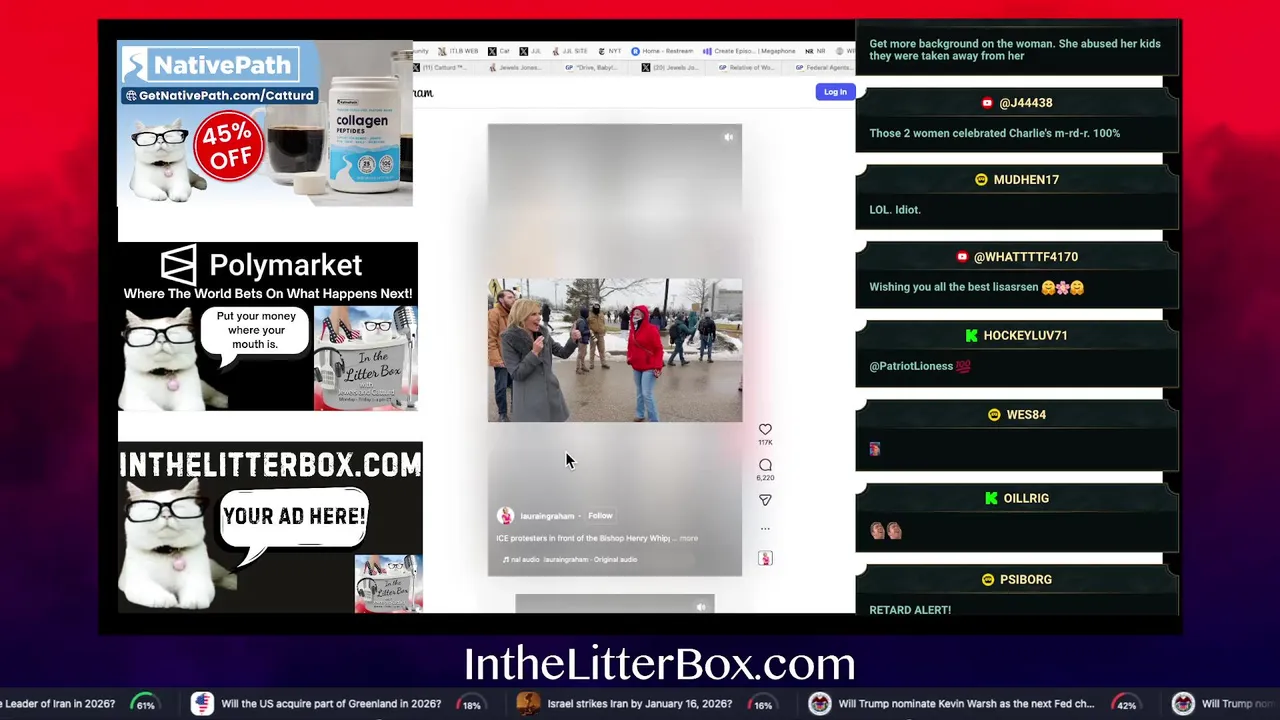1280x720 pixels.
Task: Switch to the 'Federal Agents' browser tab
Action: 823,67
